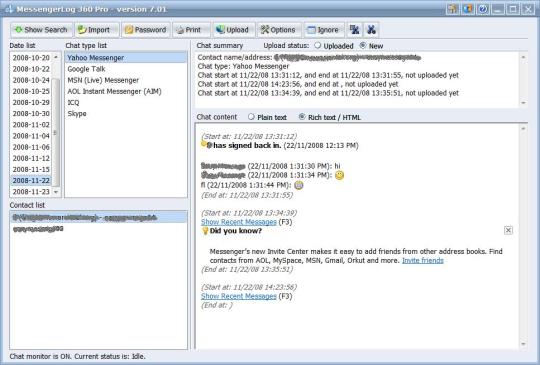Click the Show Search toolbar button
Viewport: 540px width, 365px height.
(41, 30)
